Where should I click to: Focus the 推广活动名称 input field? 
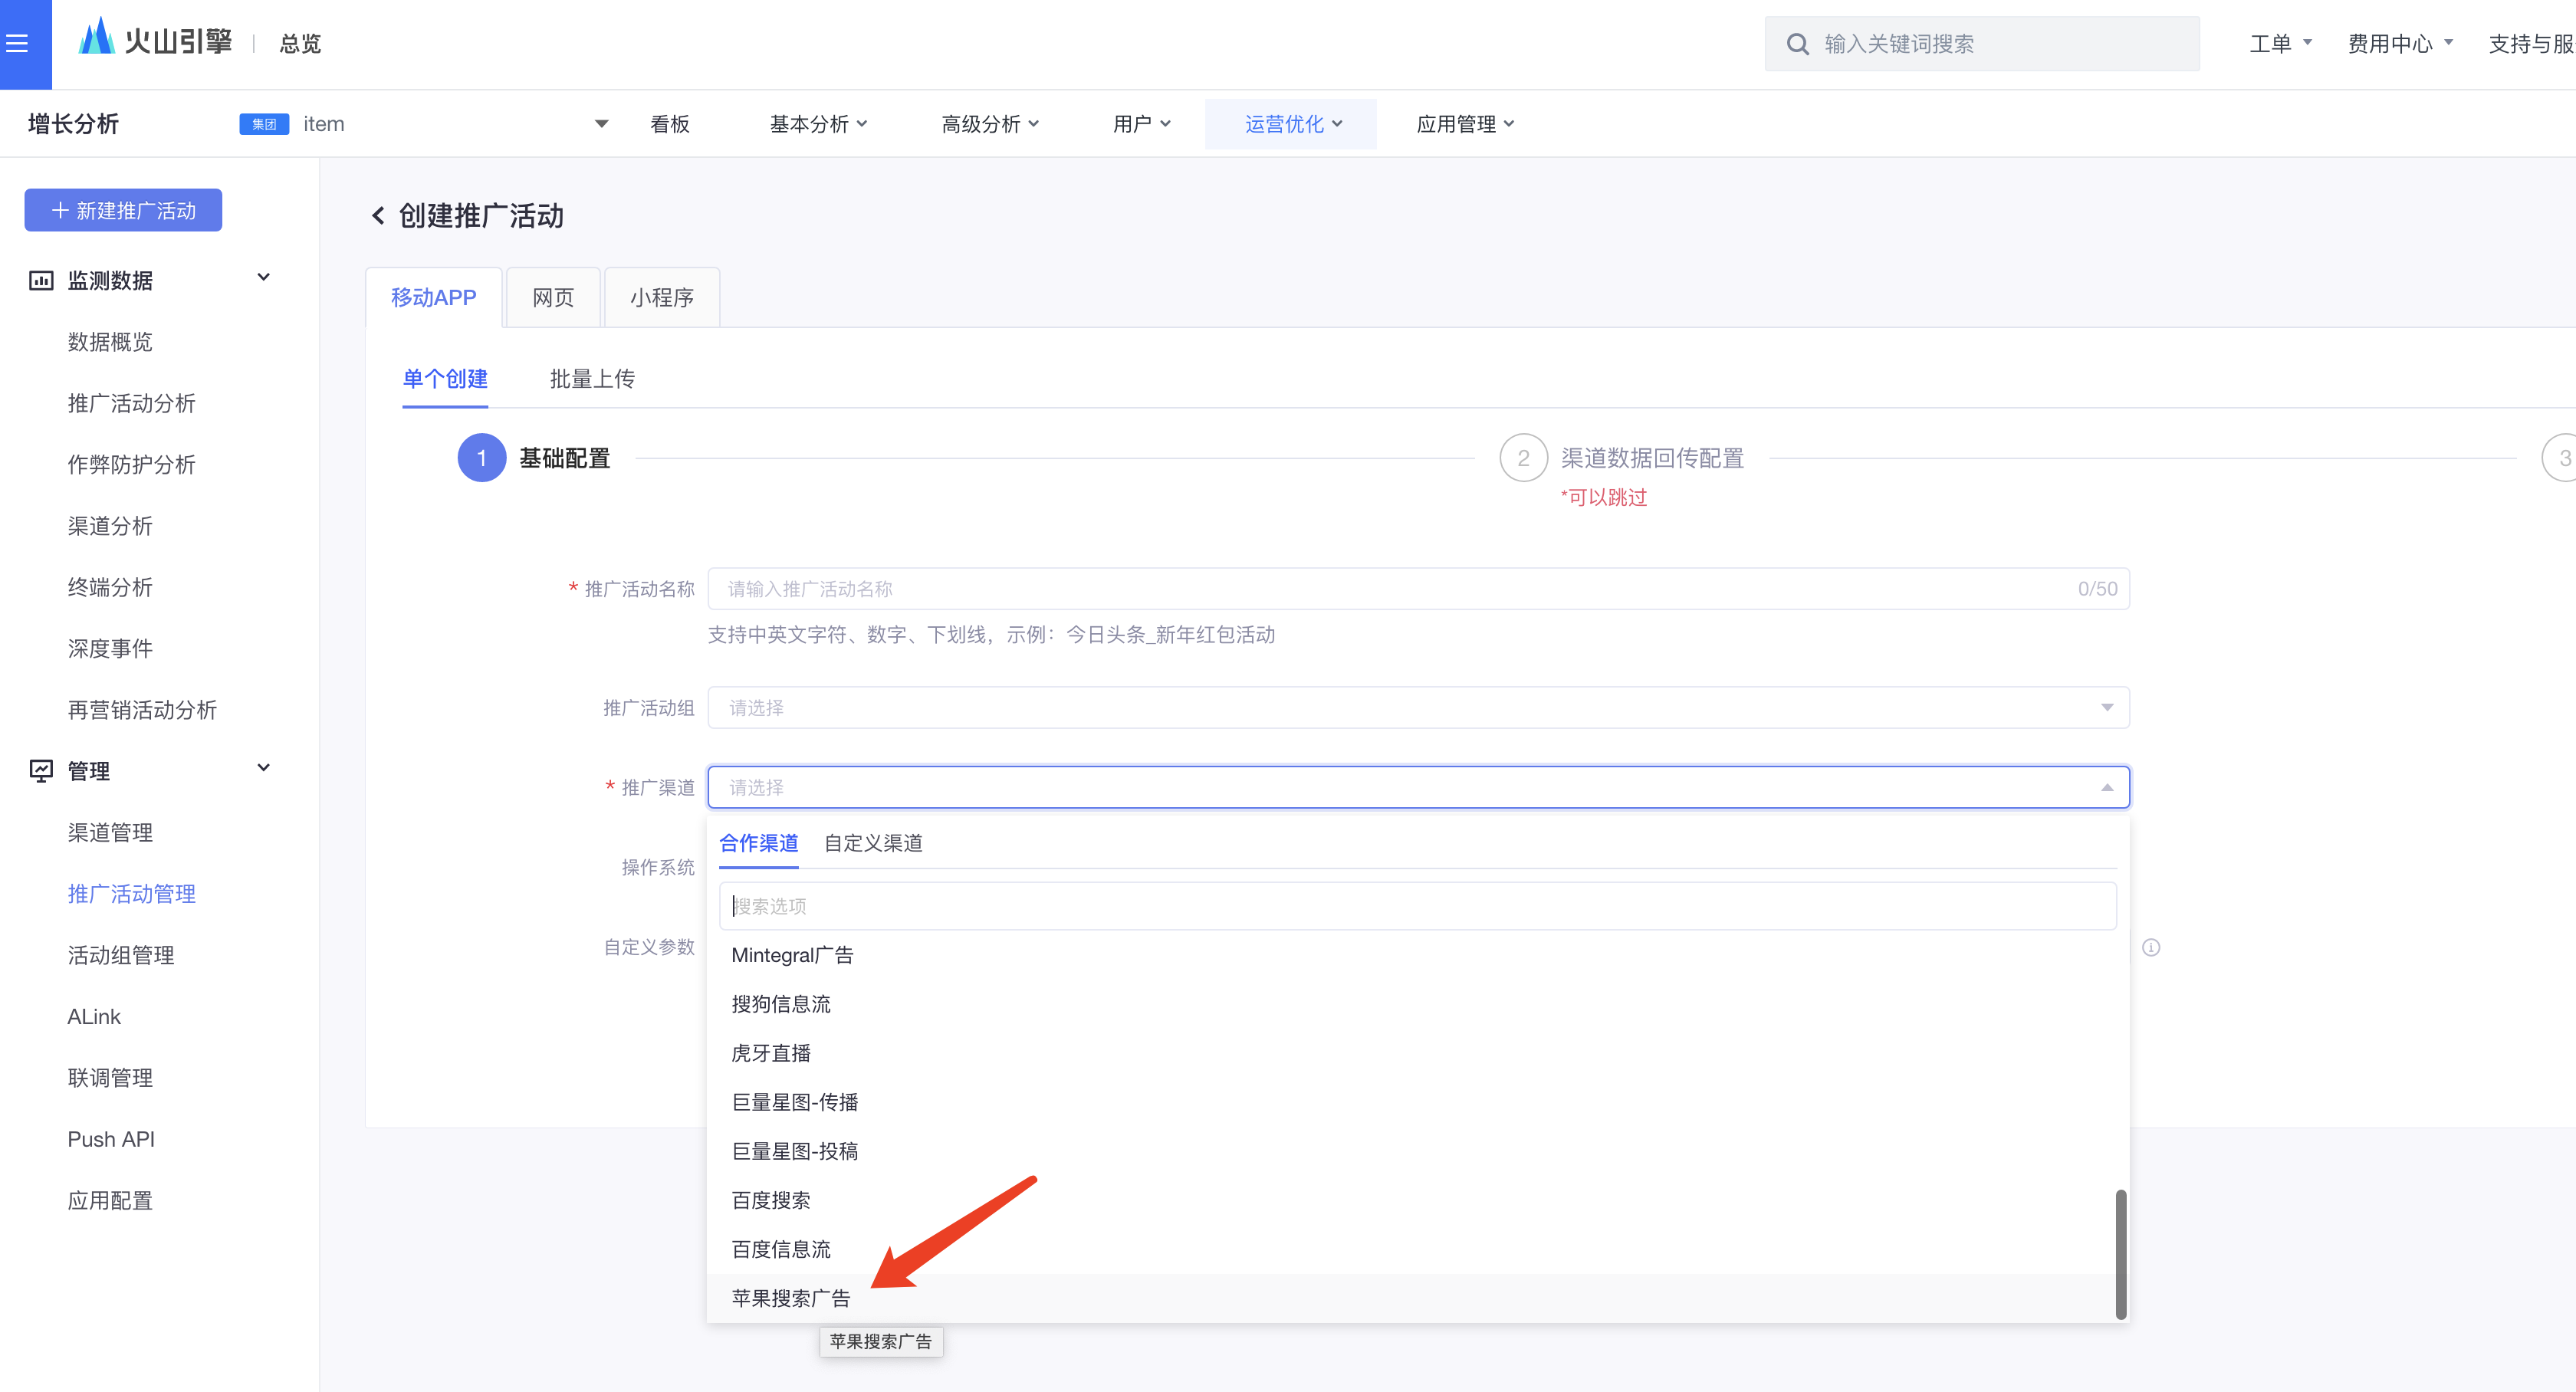click(1418, 589)
